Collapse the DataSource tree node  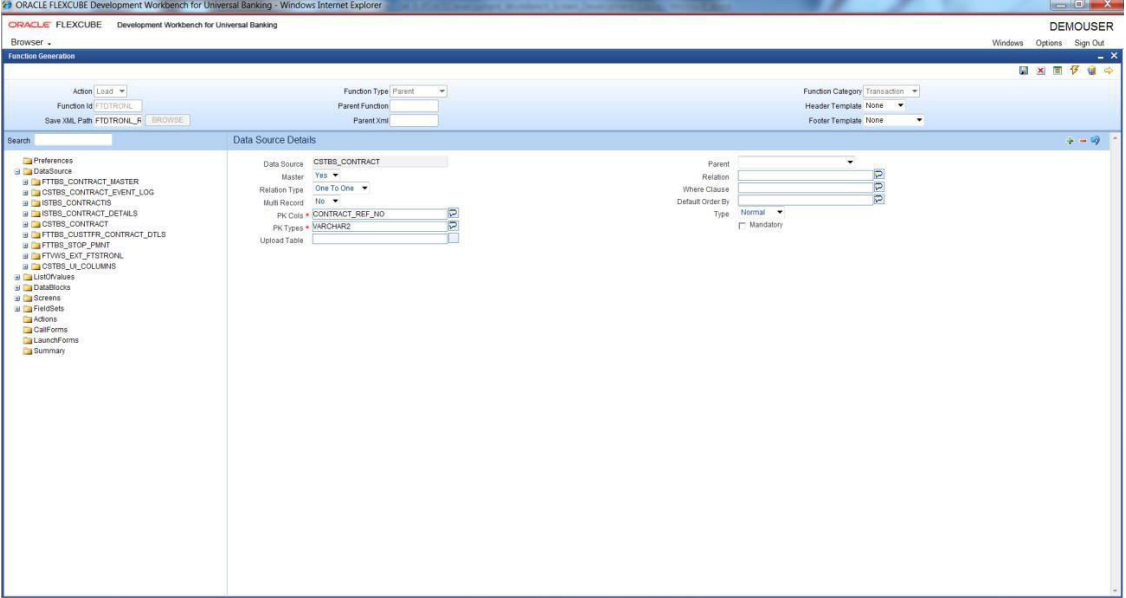[17, 172]
